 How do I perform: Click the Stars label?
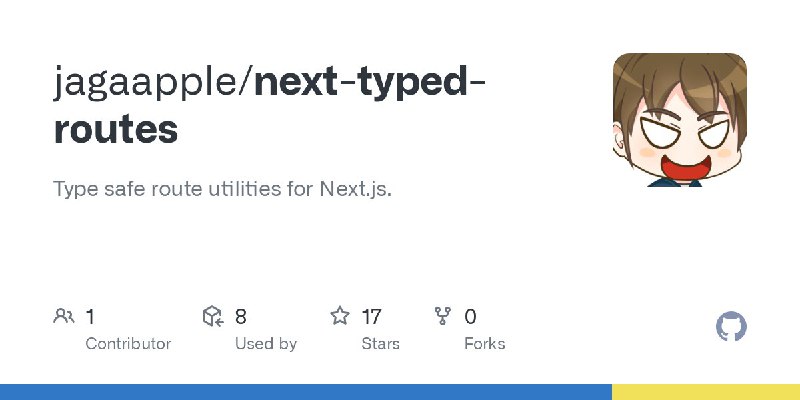click(381, 344)
